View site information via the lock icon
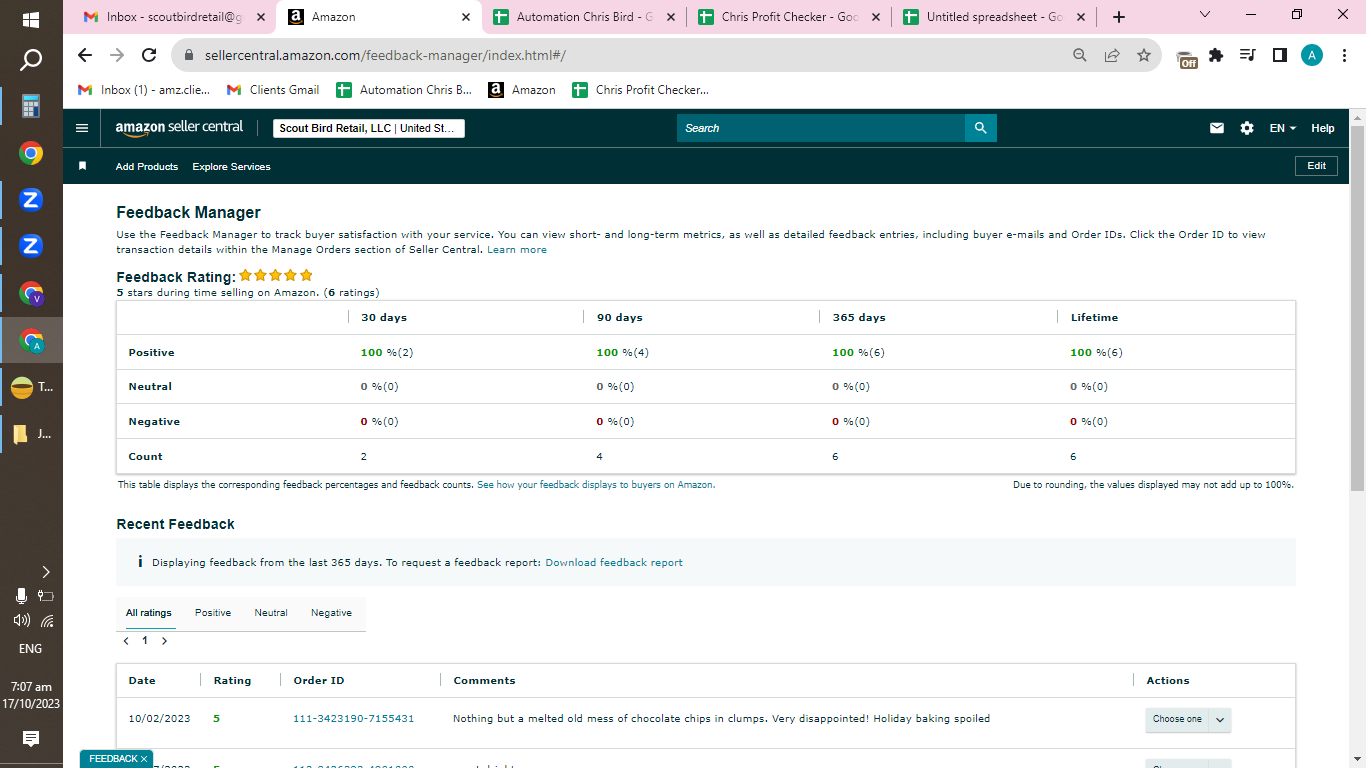1366x768 pixels. (x=187, y=56)
